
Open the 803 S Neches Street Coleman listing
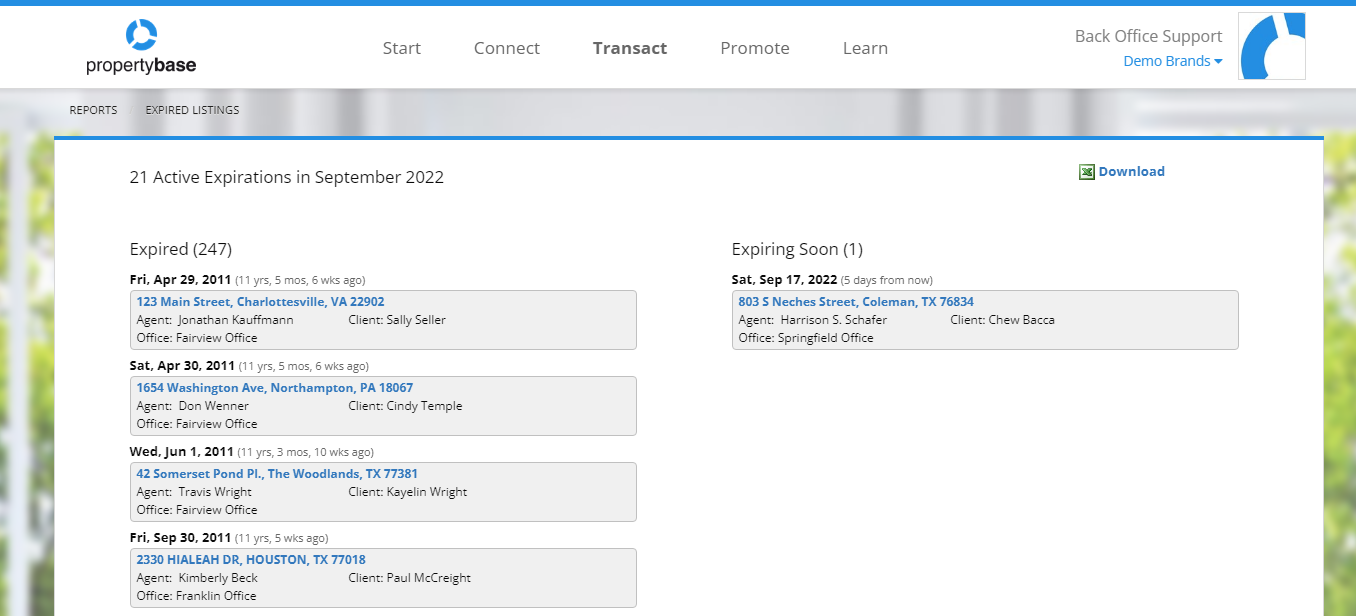tap(857, 301)
